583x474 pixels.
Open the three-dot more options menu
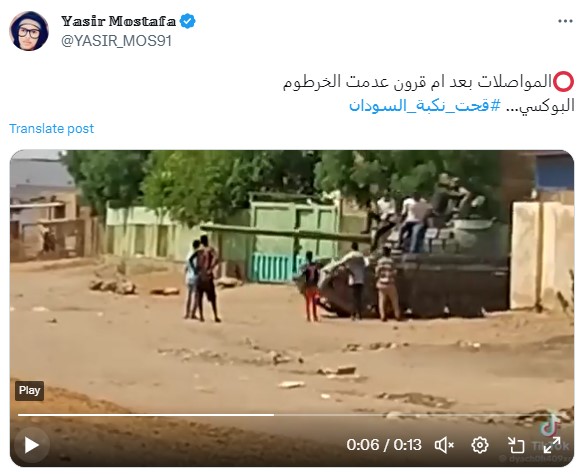point(565,22)
